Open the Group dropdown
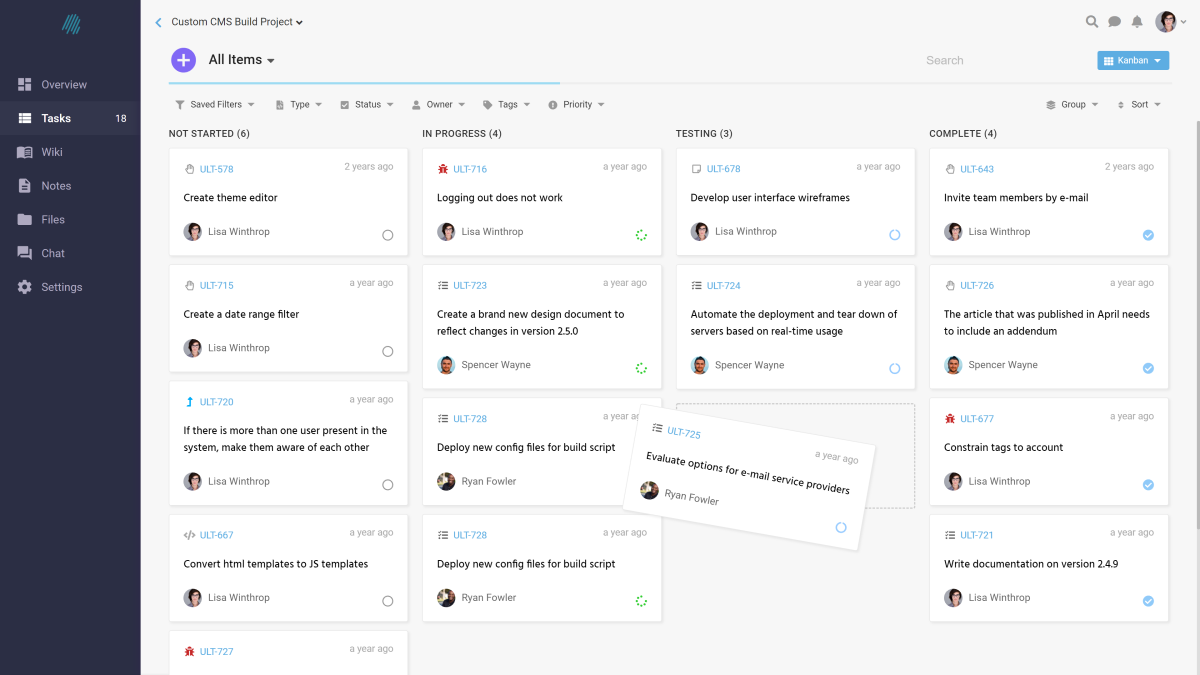This screenshot has width=1200, height=675. (x=1073, y=104)
